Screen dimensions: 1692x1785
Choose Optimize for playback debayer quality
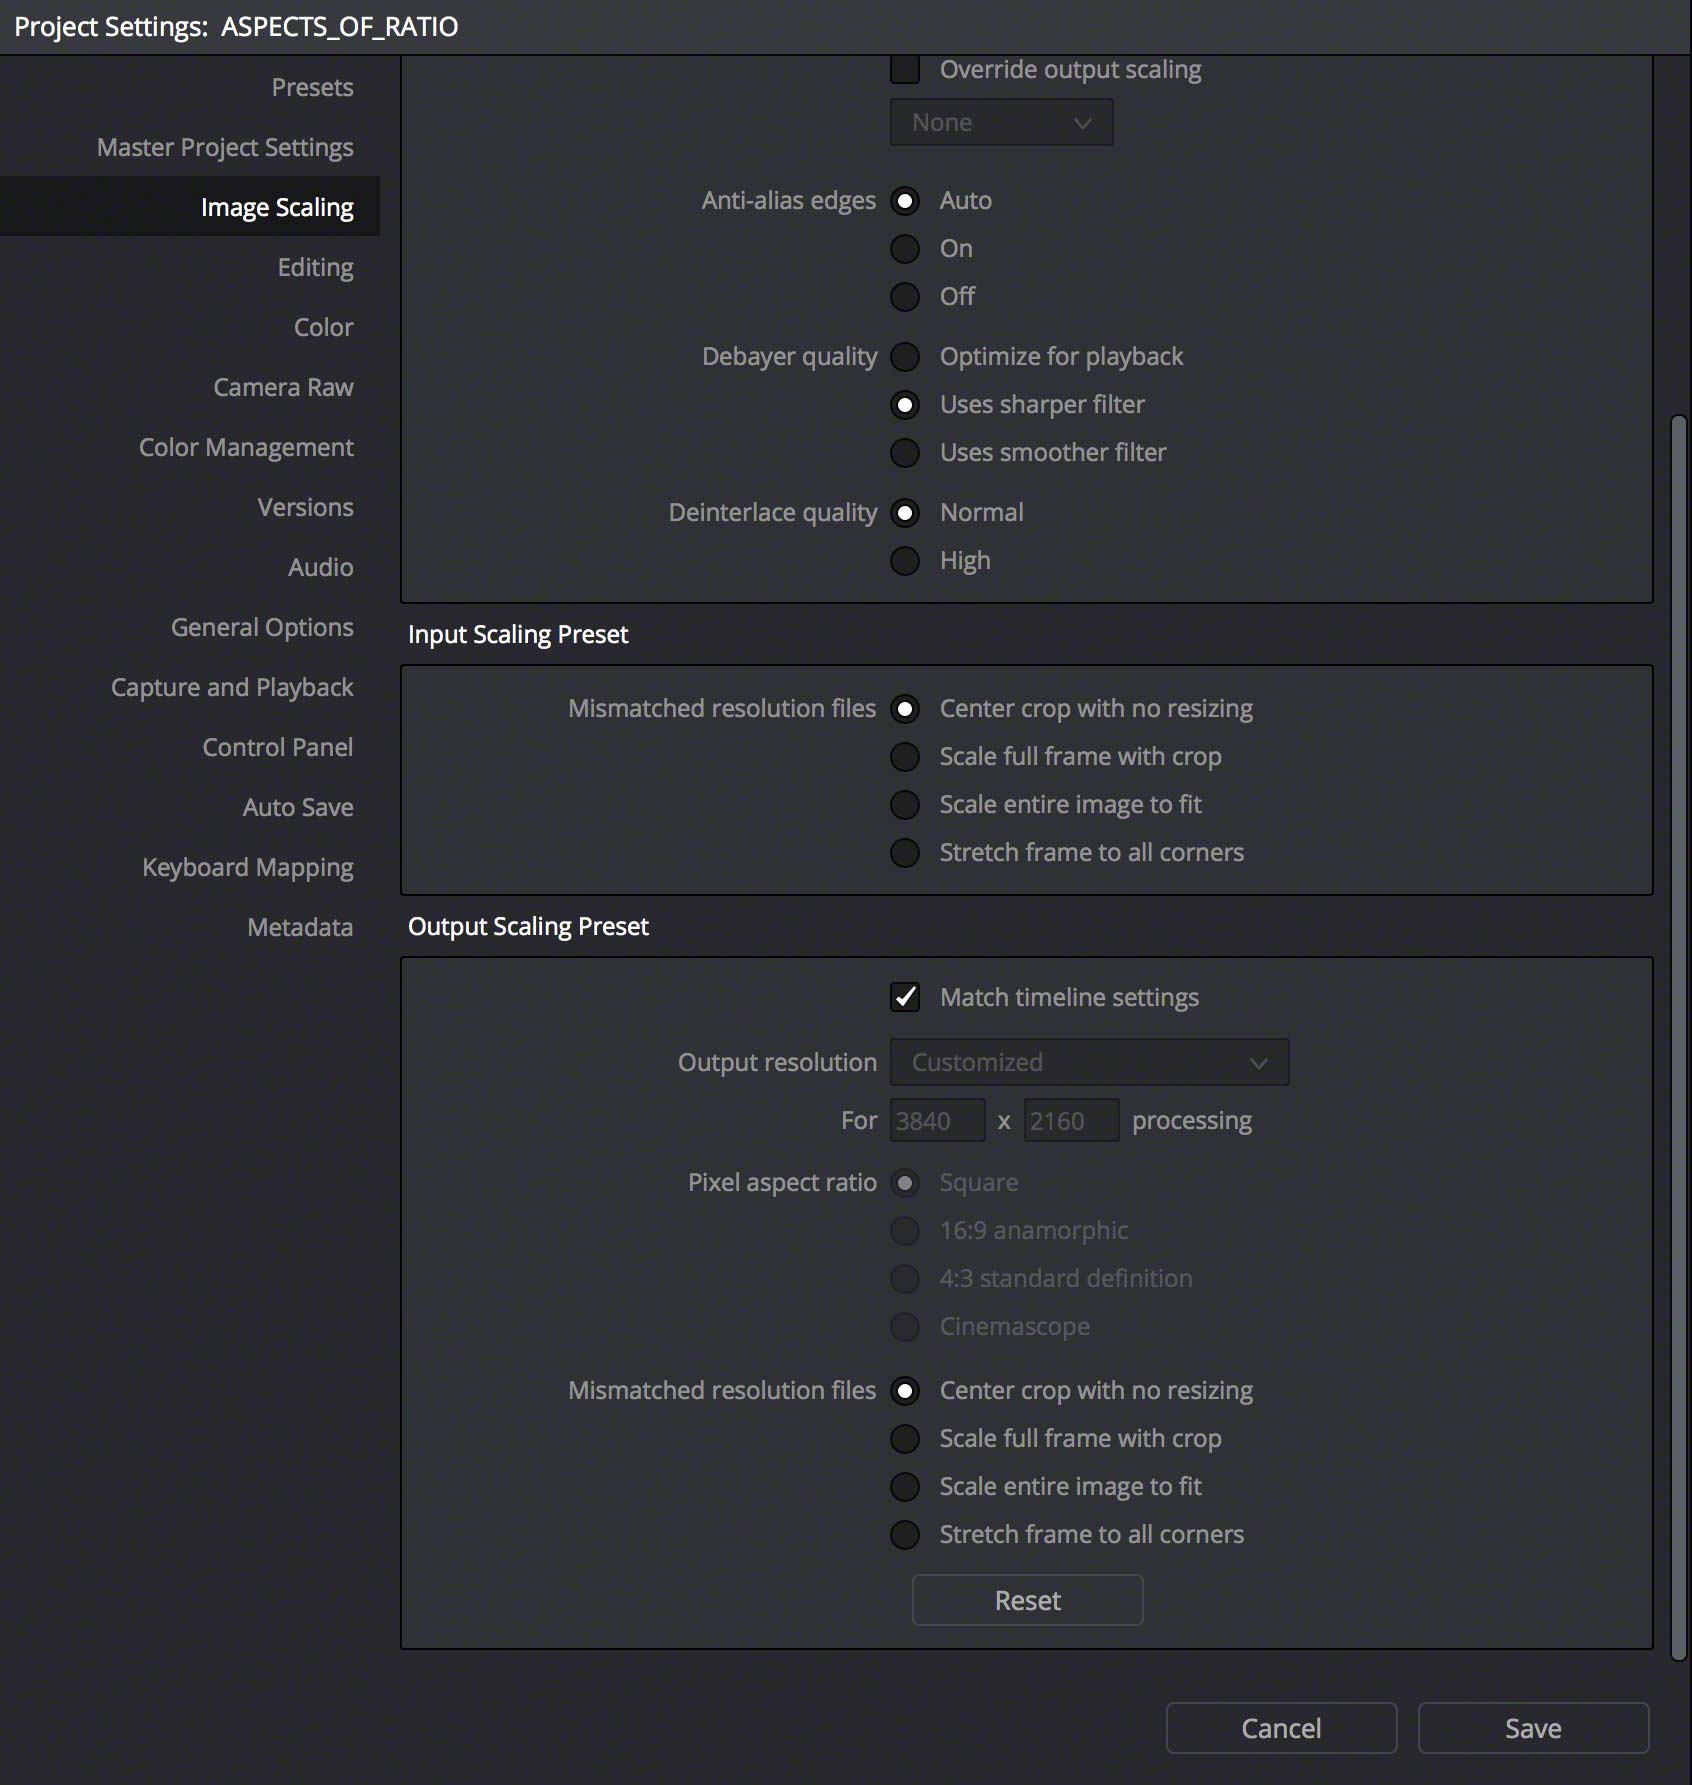coord(905,357)
